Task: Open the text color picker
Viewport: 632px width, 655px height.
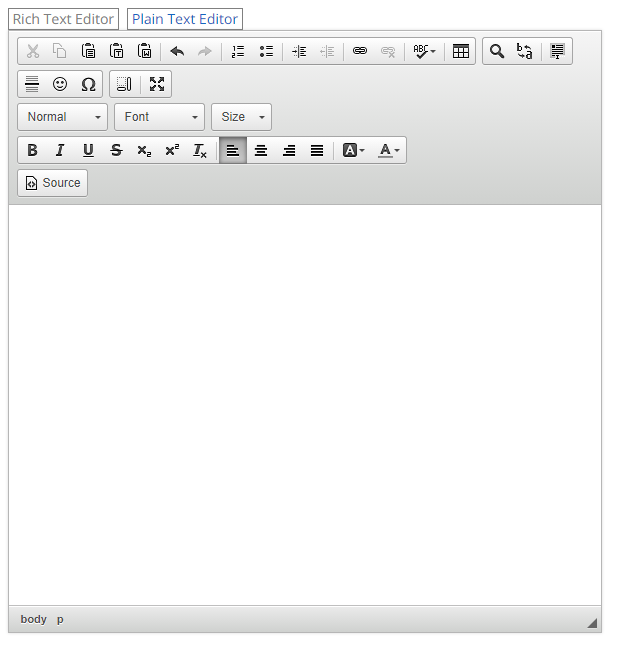Action: click(389, 150)
